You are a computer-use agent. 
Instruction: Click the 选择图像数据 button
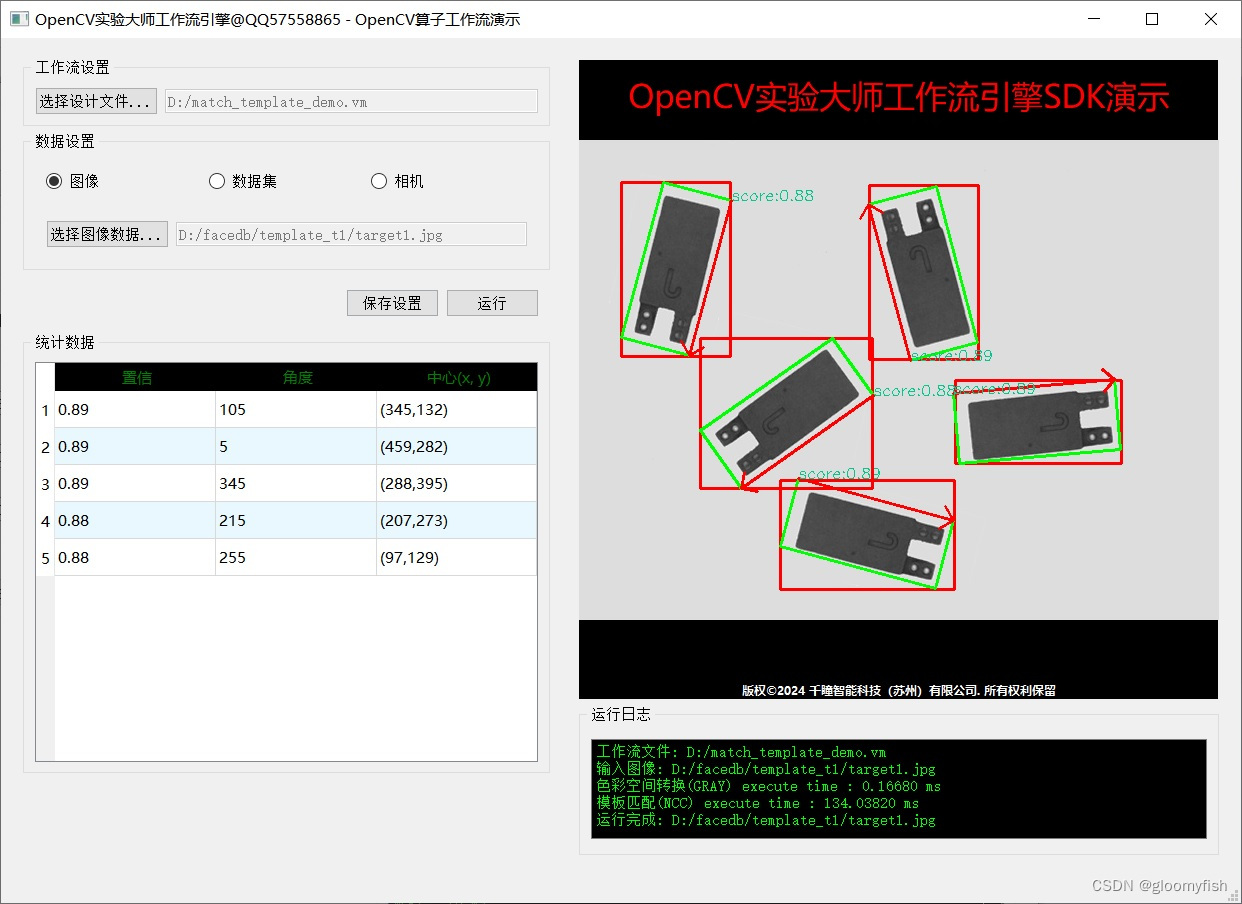click(x=106, y=234)
